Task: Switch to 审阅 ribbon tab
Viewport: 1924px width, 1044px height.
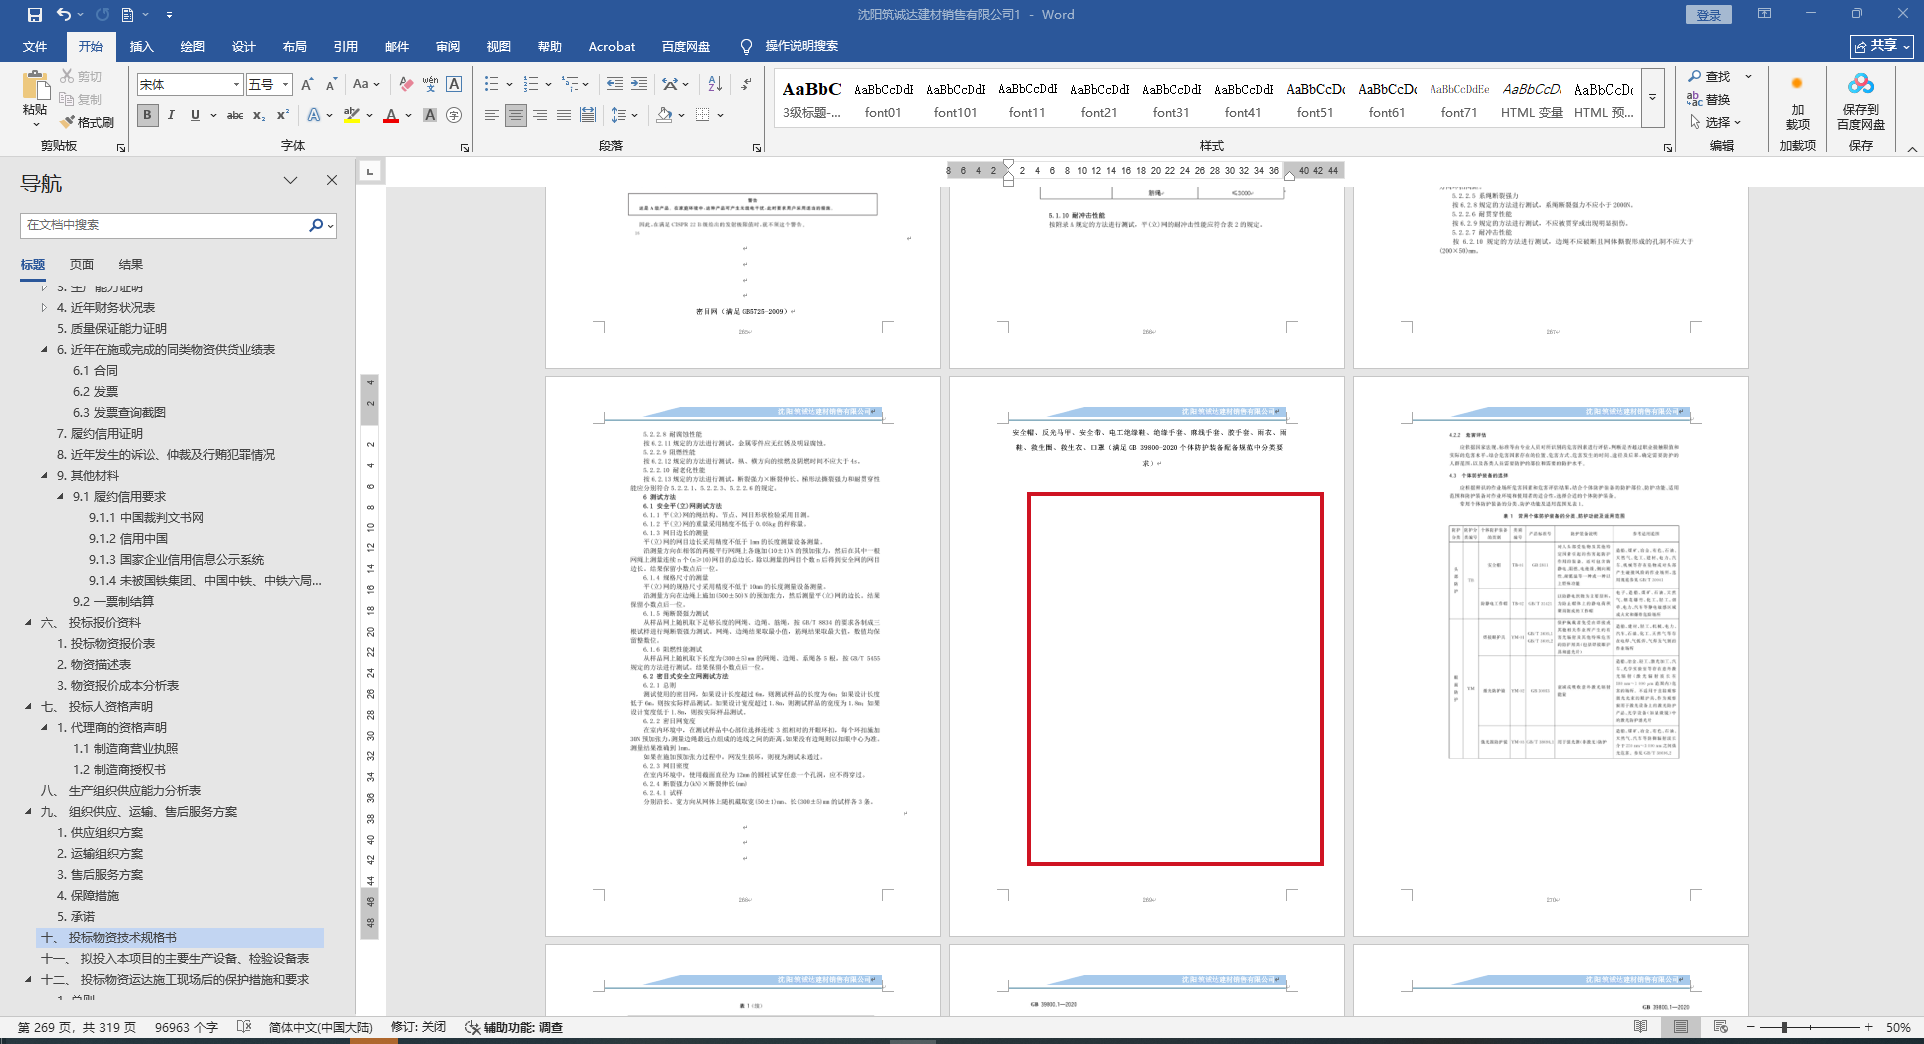Action: tap(448, 46)
